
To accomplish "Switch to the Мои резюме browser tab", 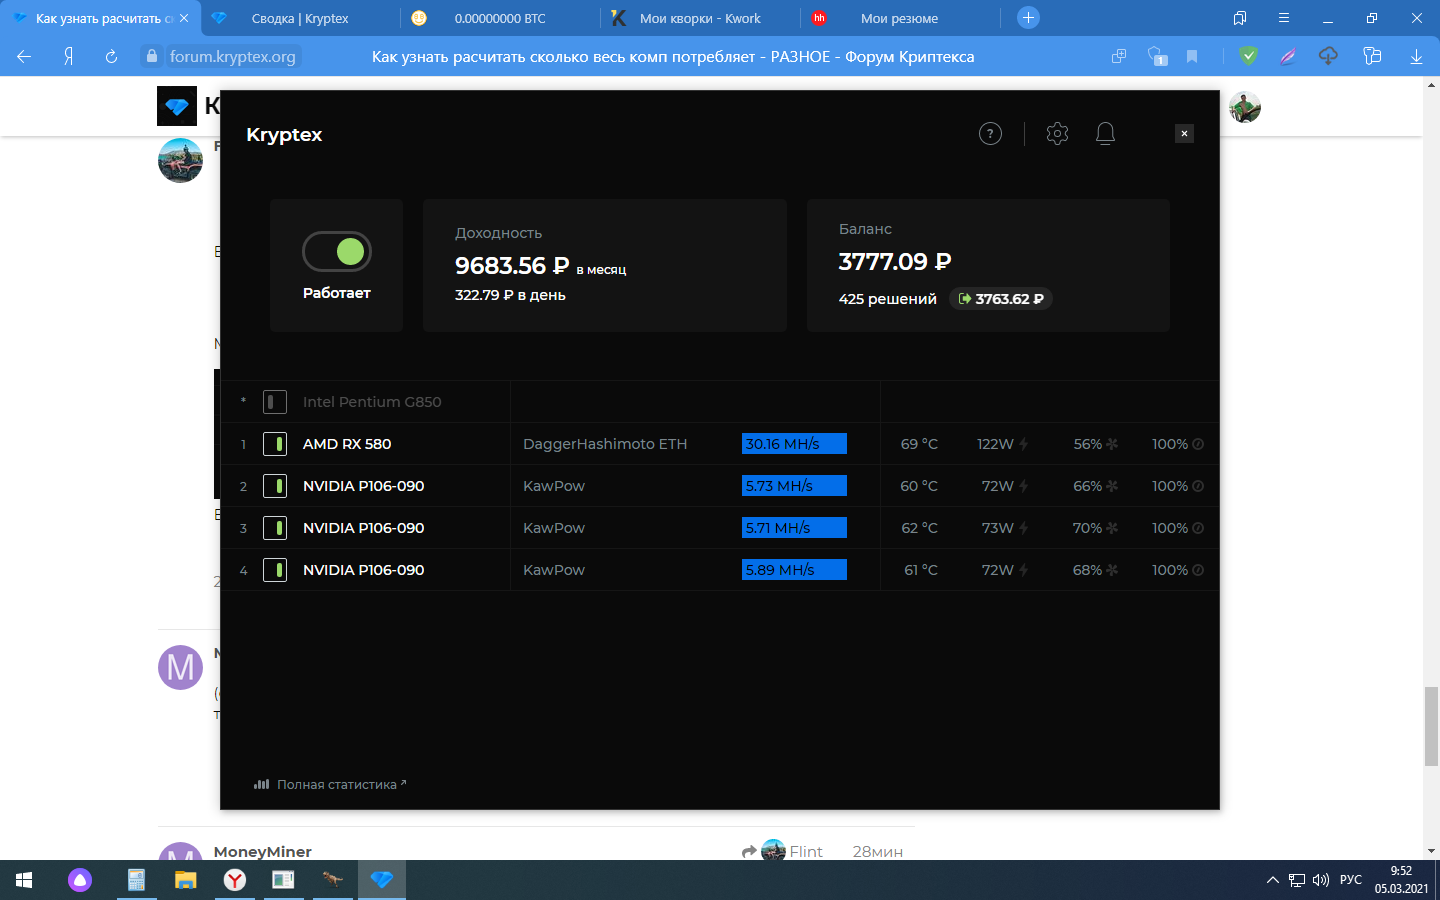I will pyautogui.click(x=900, y=18).
